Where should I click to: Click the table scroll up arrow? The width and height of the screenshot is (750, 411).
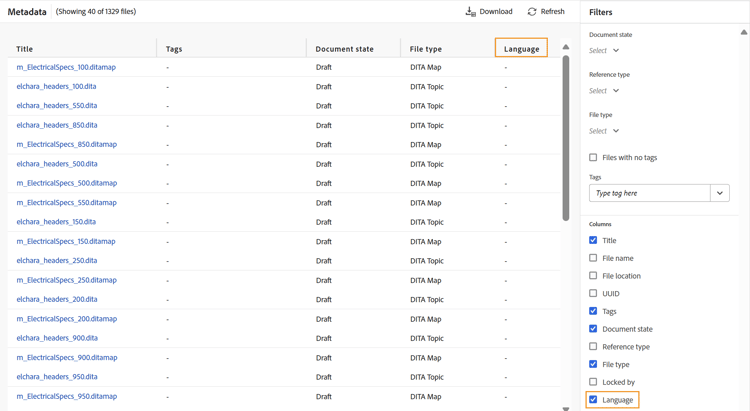click(x=566, y=47)
